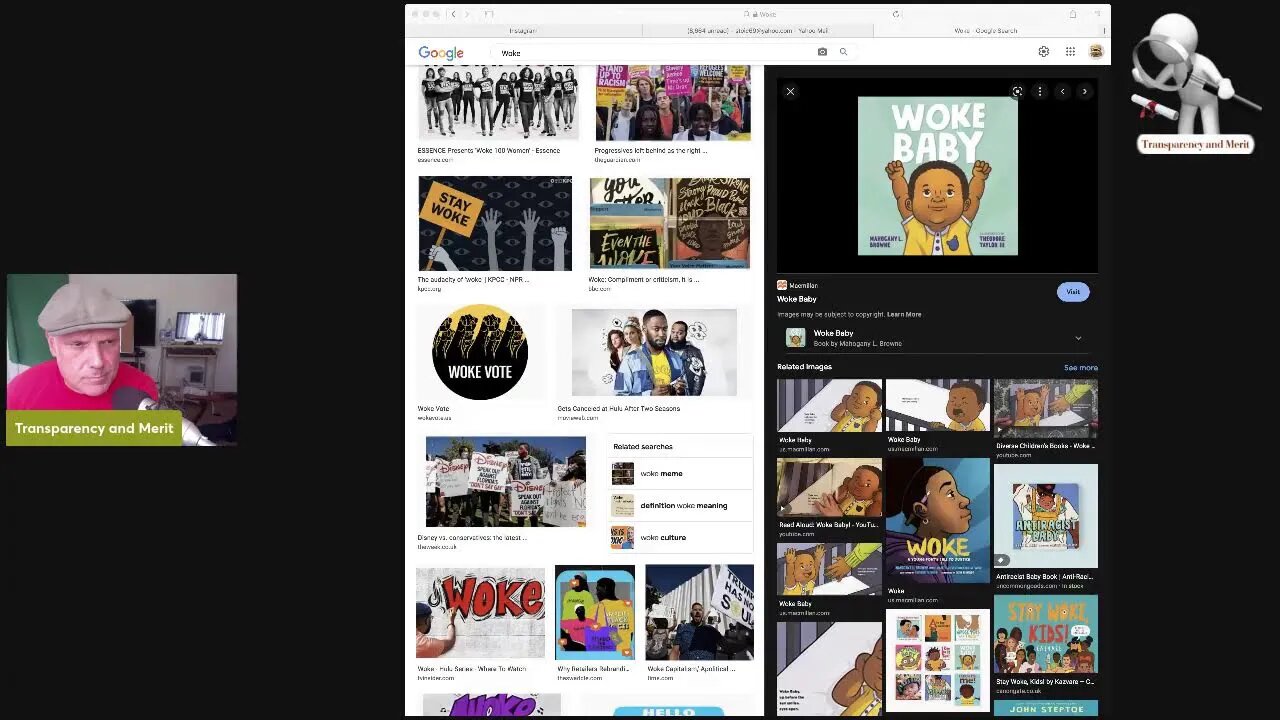This screenshot has width=1280, height=720.
Task: Click the Safari address bar
Action: point(760,14)
